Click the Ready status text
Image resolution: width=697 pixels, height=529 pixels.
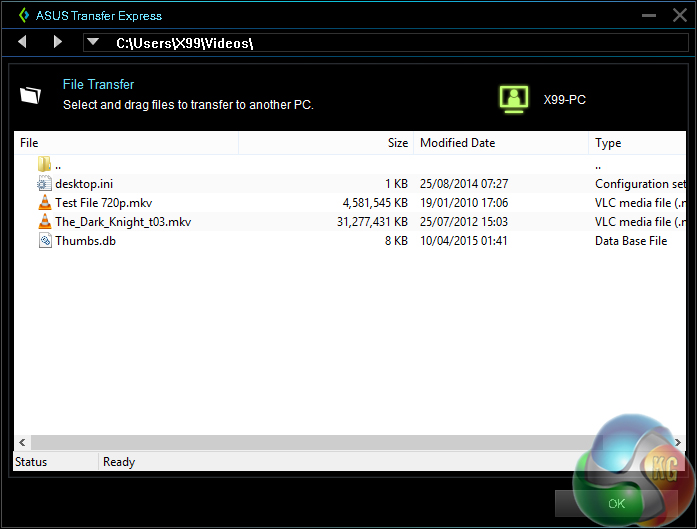pyautogui.click(x=119, y=462)
